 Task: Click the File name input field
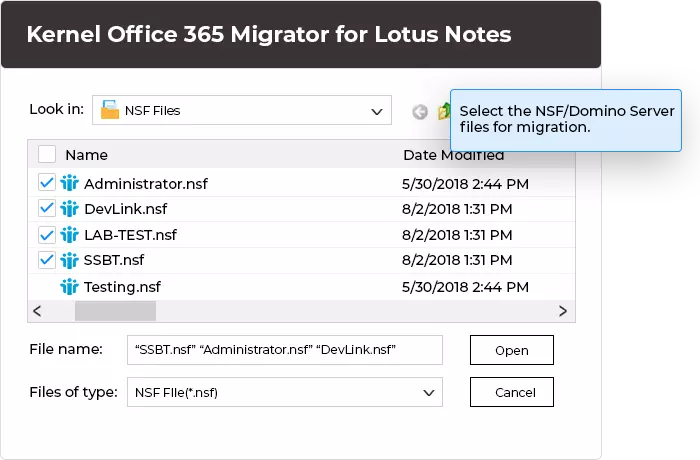pos(285,350)
